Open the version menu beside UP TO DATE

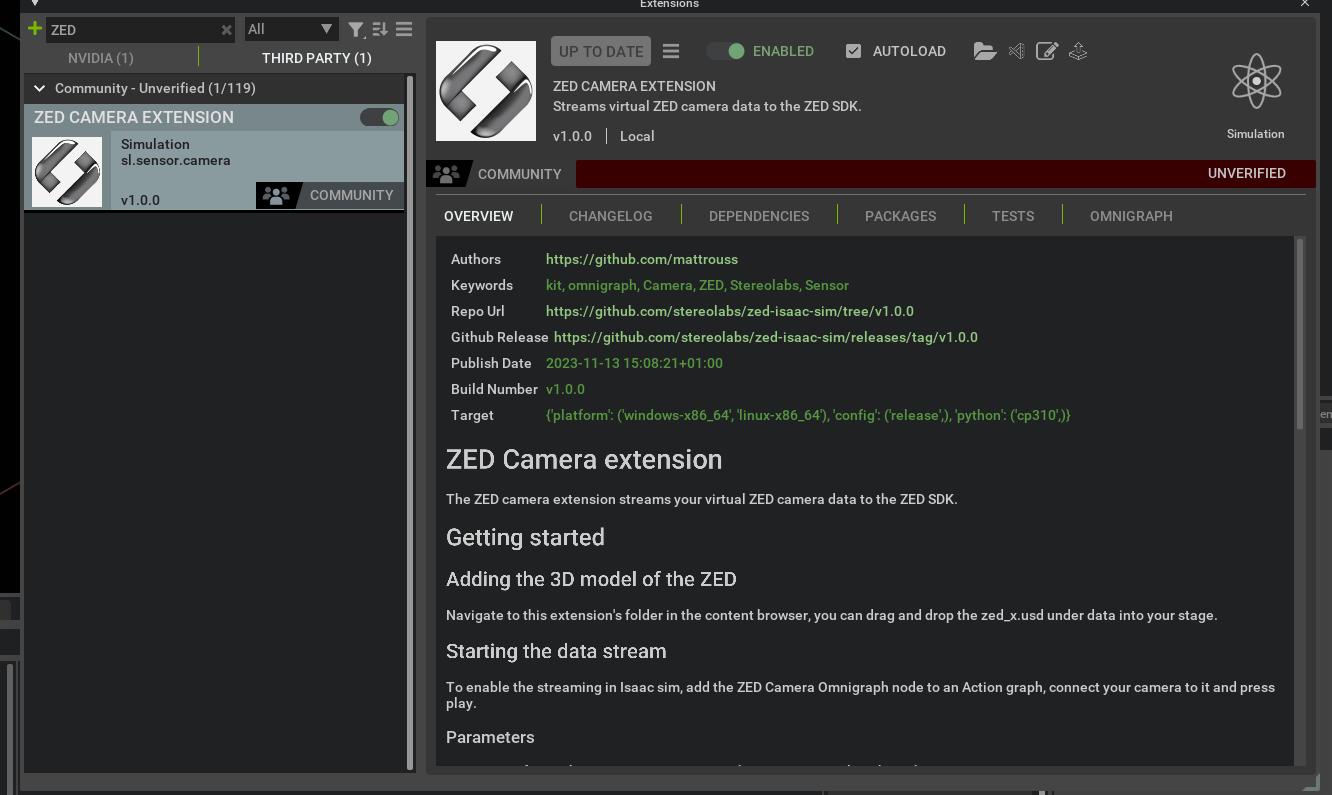tap(671, 51)
